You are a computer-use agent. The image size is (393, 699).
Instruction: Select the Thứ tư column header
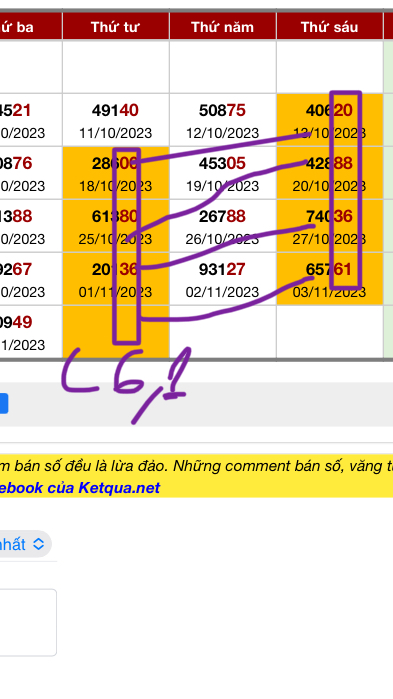point(116,27)
